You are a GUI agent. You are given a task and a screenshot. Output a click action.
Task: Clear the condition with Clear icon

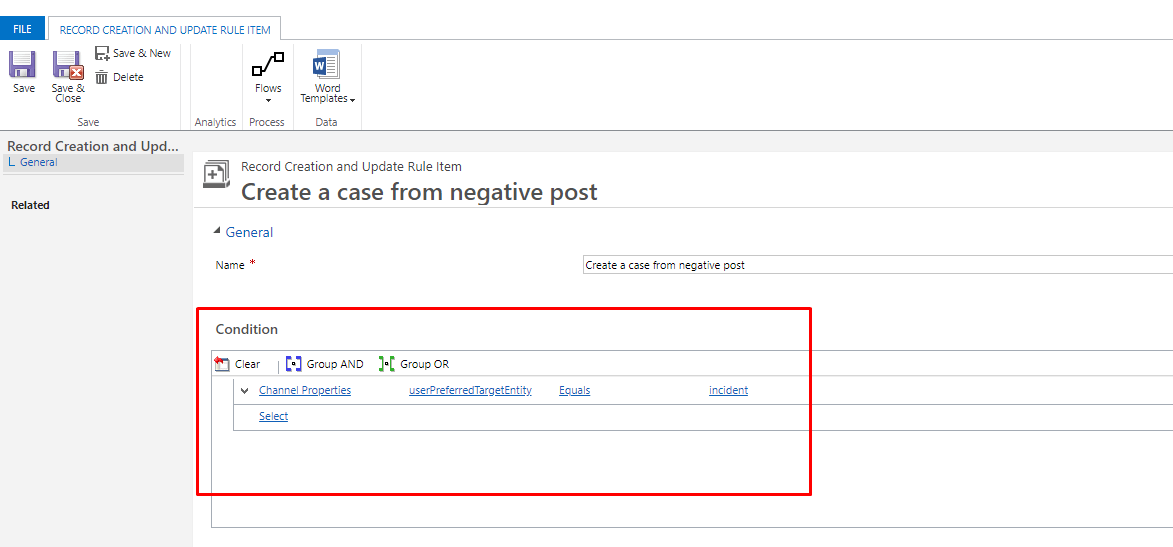pos(222,364)
